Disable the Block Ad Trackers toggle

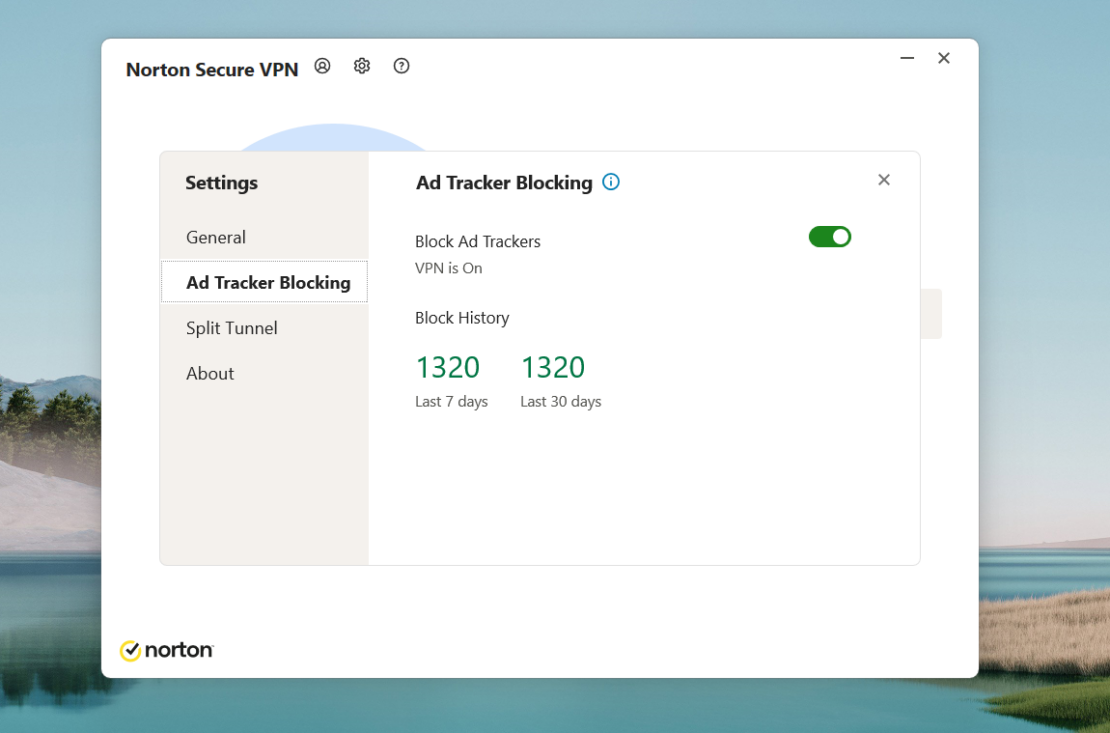pyautogui.click(x=830, y=236)
